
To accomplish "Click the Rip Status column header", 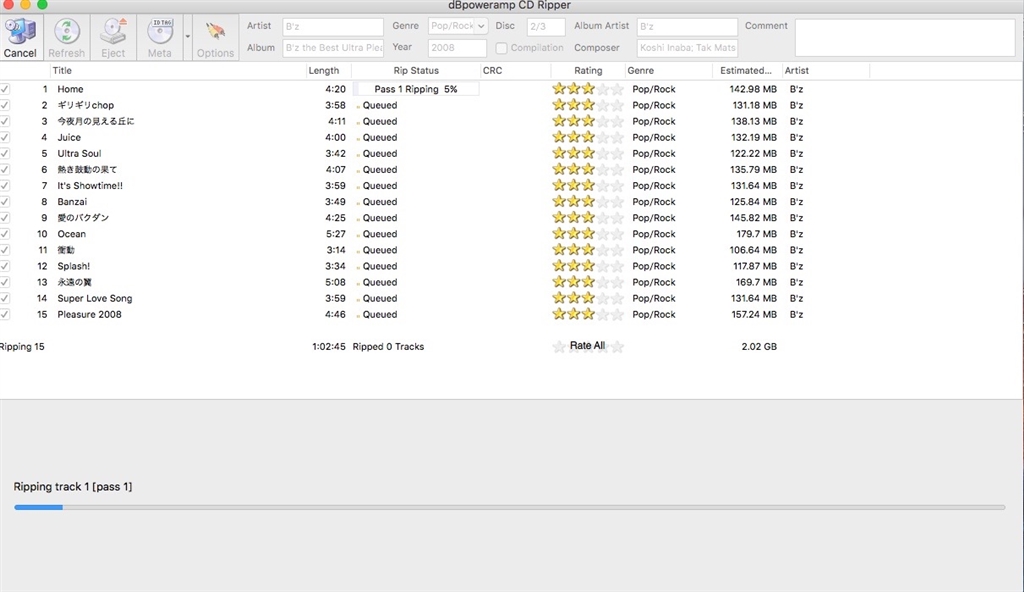I will 415,71.
